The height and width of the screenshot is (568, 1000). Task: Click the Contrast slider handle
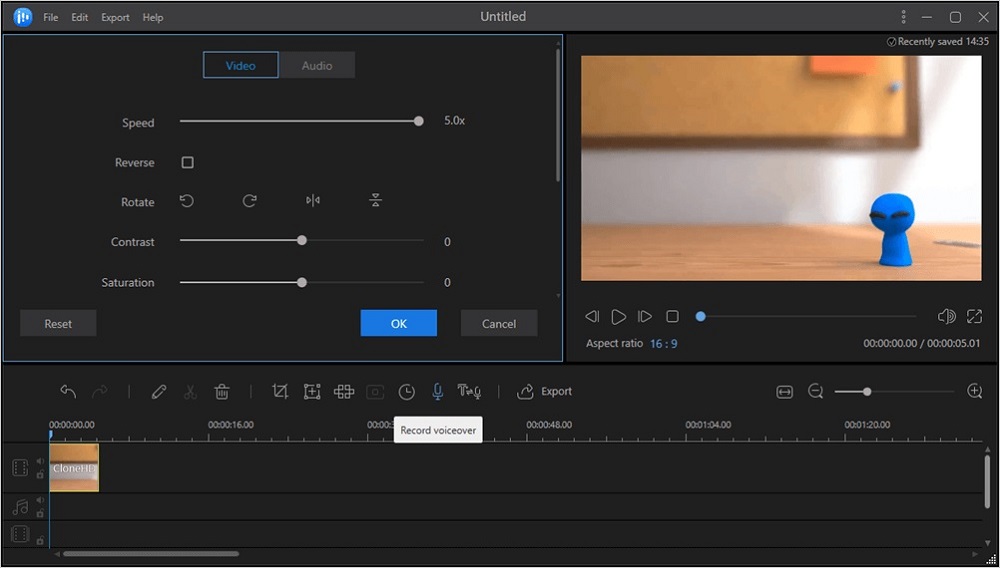tap(302, 241)
